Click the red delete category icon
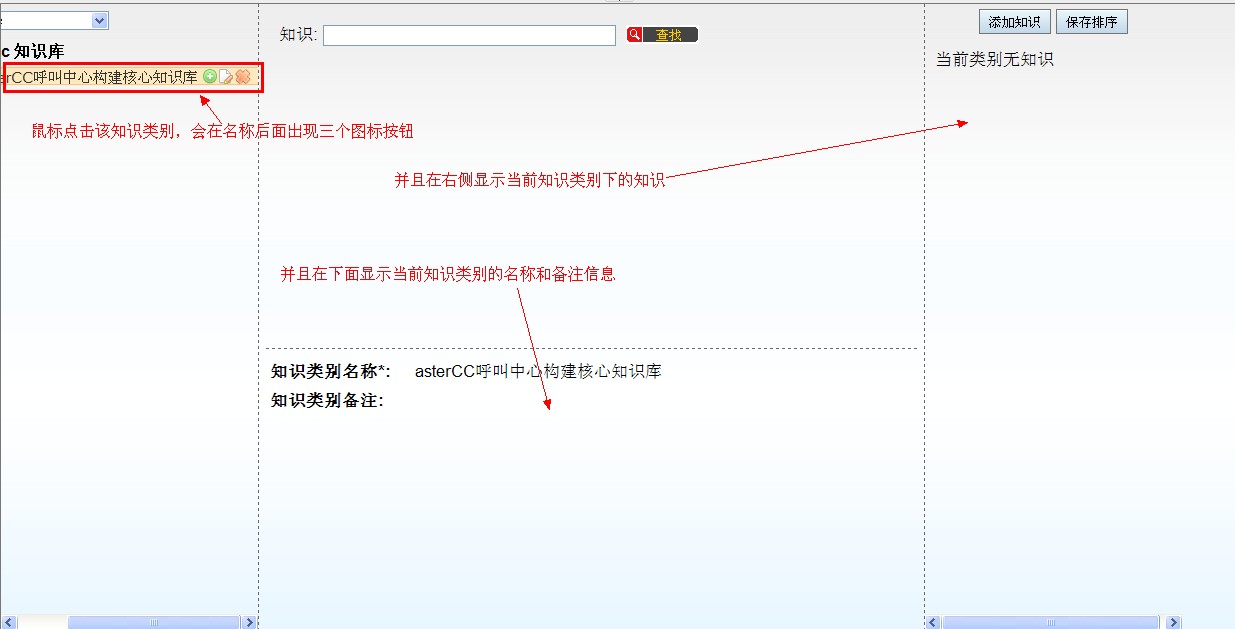Screen dimensions: 1235x629 (242, 77)
